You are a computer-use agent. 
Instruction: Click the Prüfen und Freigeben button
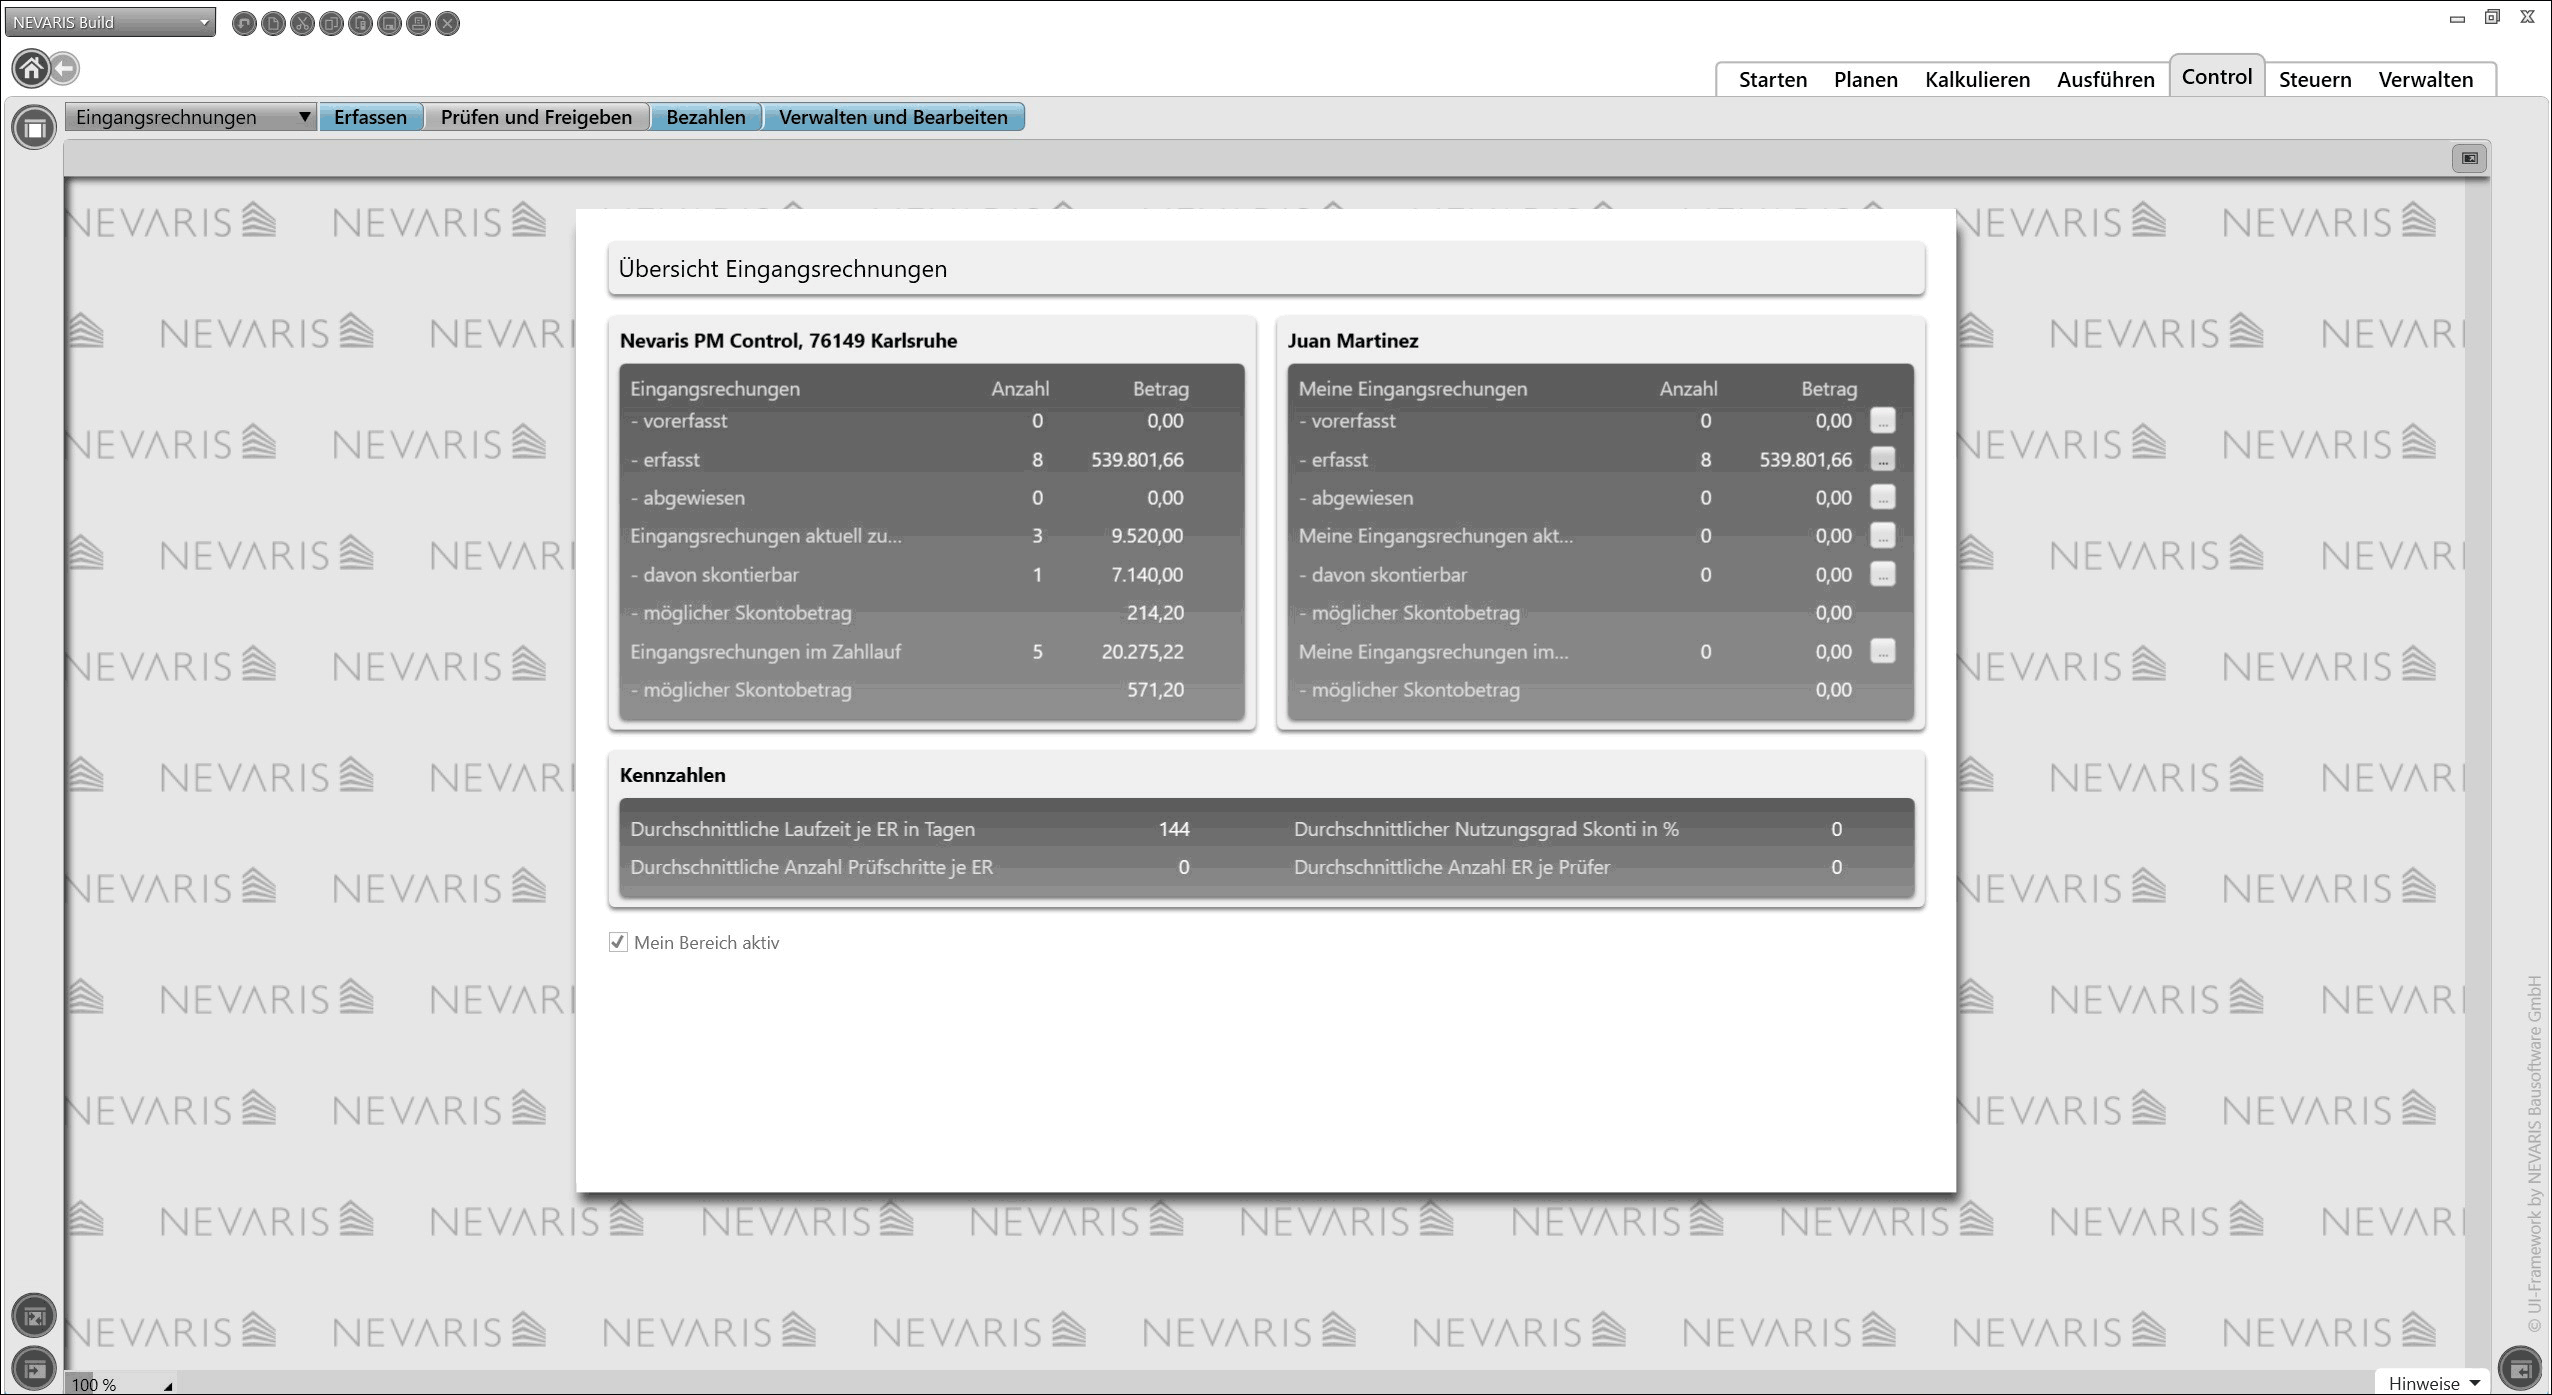pyautogui.click(x=536, y=117)
